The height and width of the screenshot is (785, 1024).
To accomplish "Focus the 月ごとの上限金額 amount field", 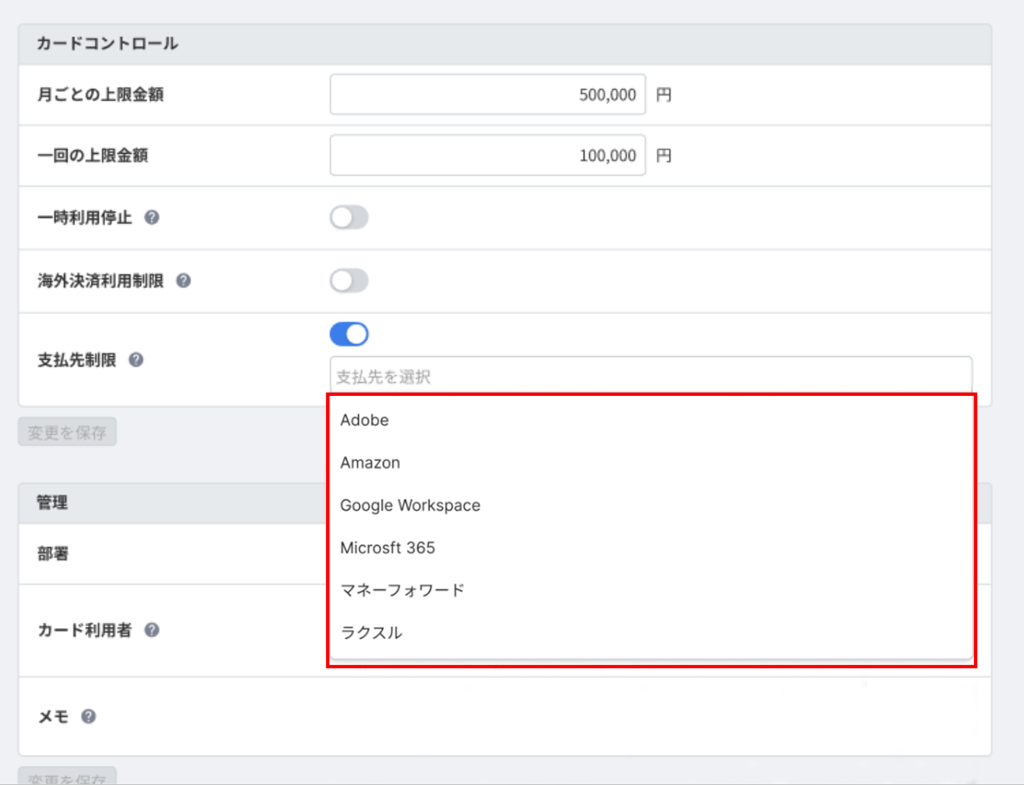I will point(488,95).
